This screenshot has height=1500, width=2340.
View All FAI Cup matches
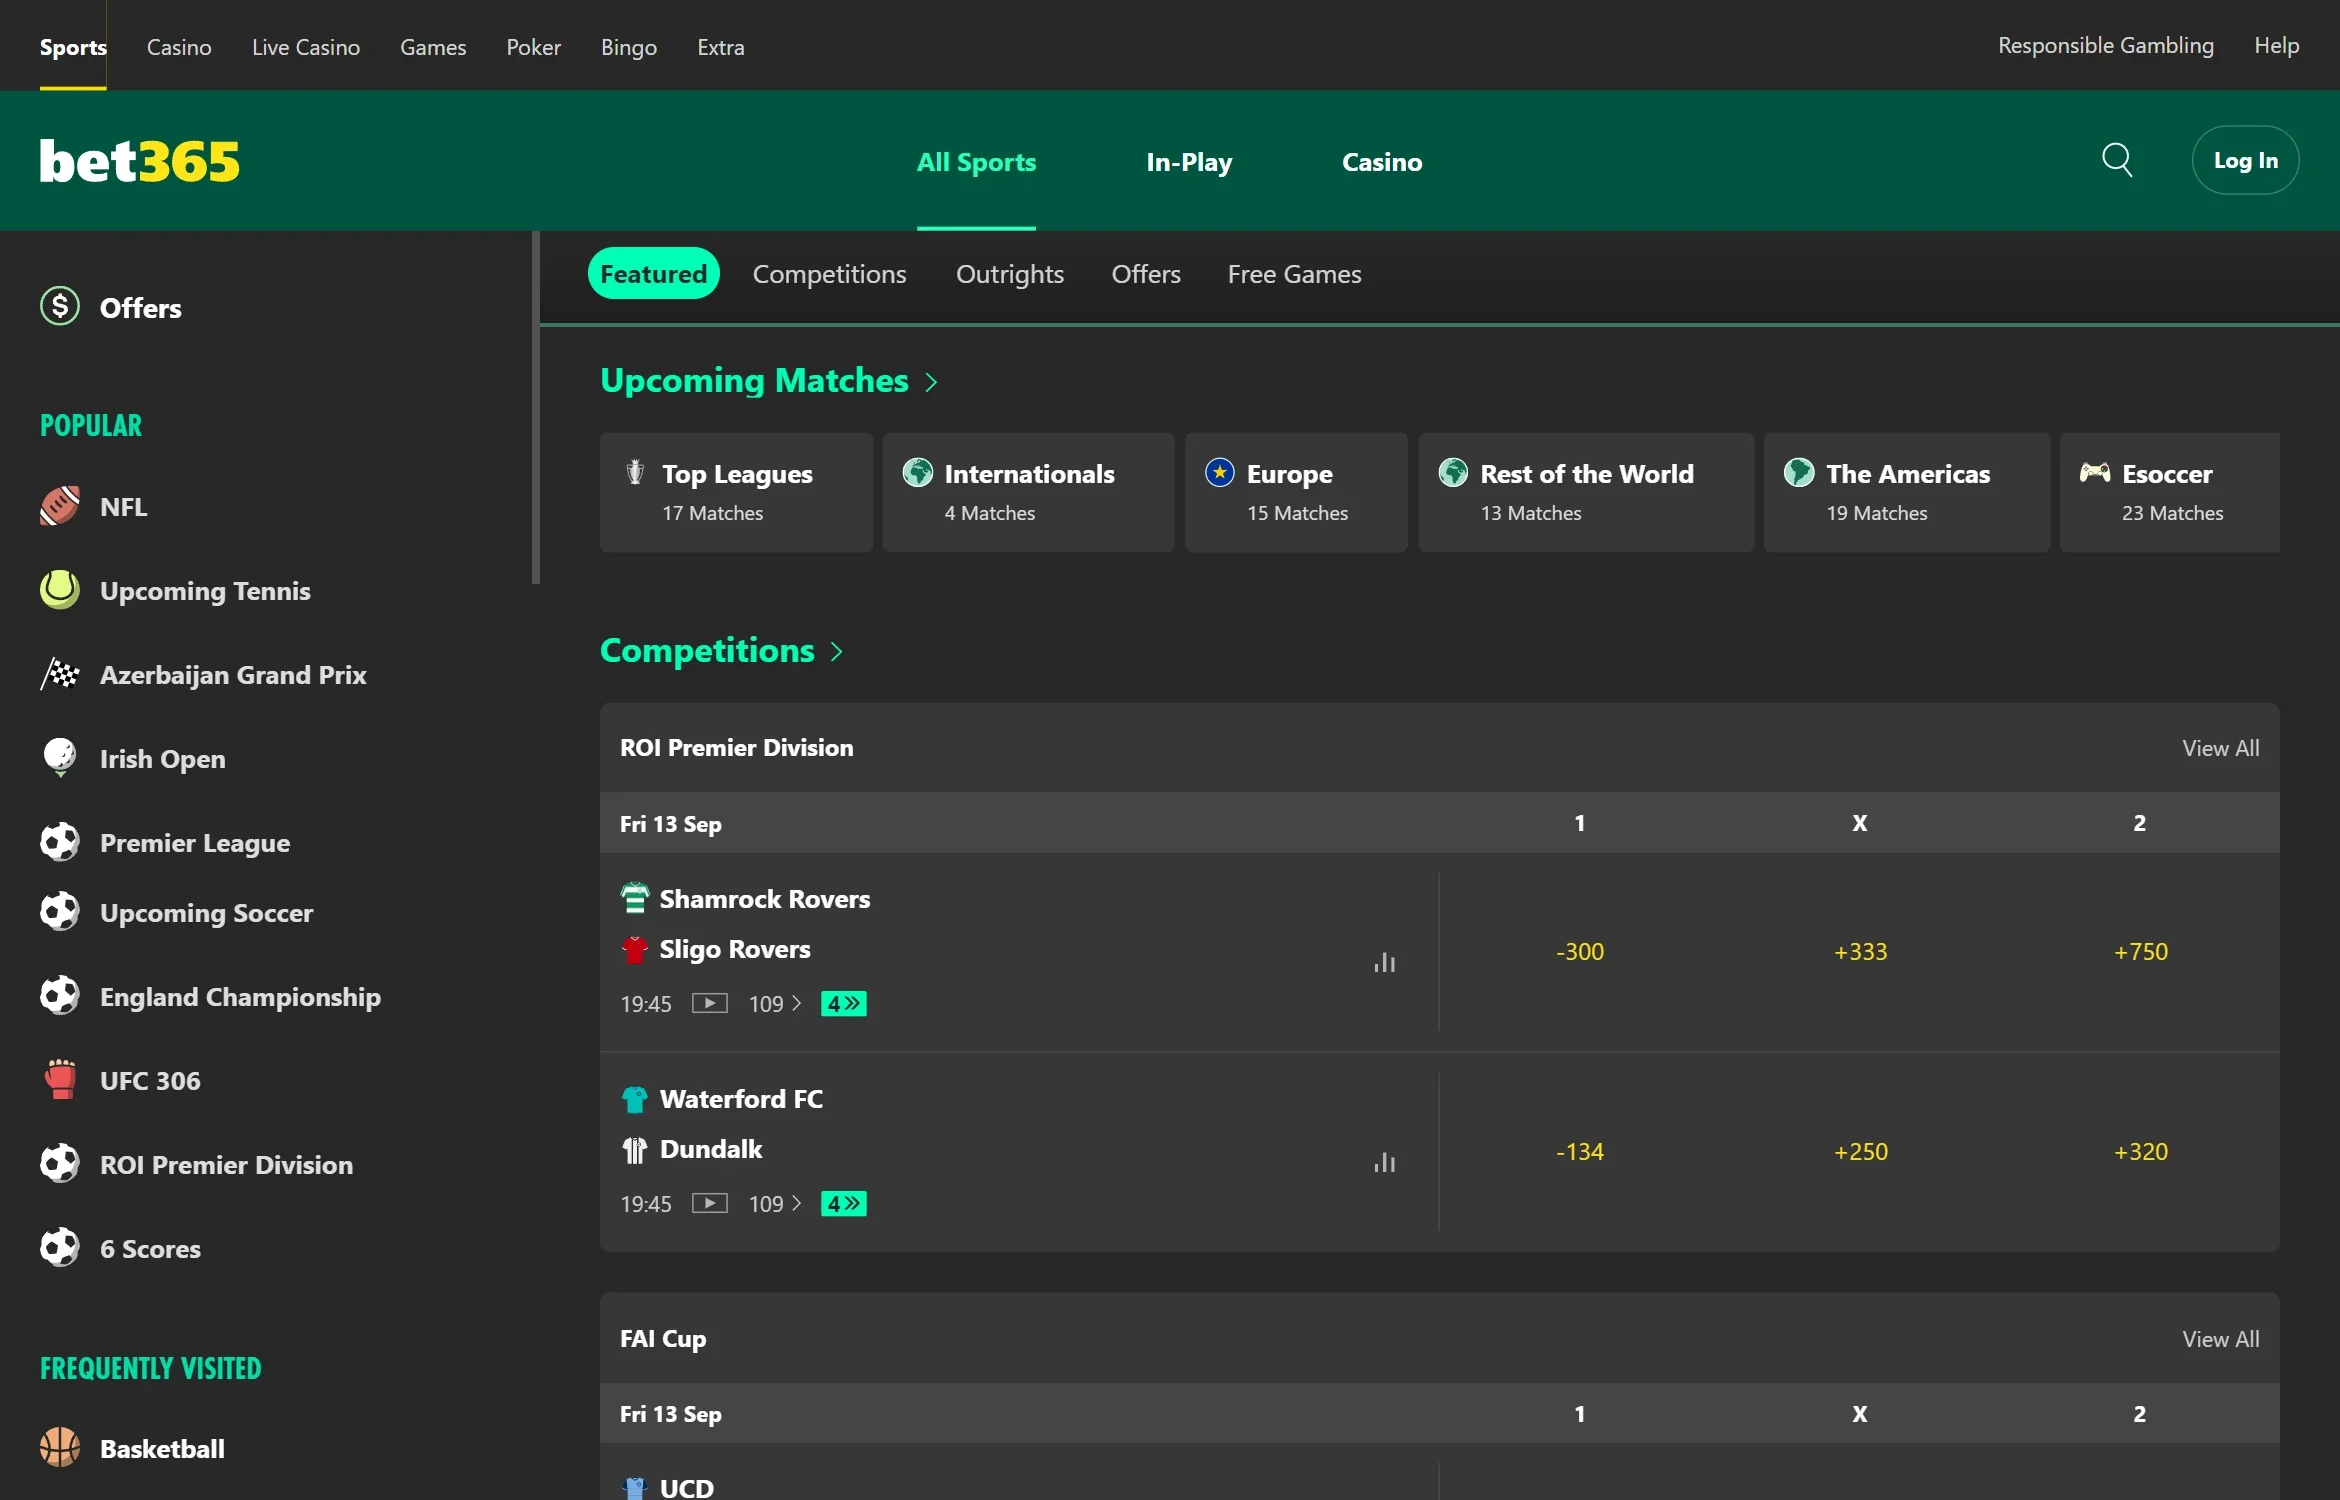[x=2220, y=1339]
